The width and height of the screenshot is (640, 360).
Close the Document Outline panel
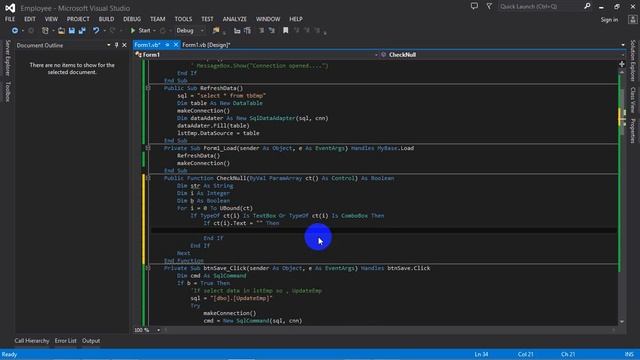(124, 45)
